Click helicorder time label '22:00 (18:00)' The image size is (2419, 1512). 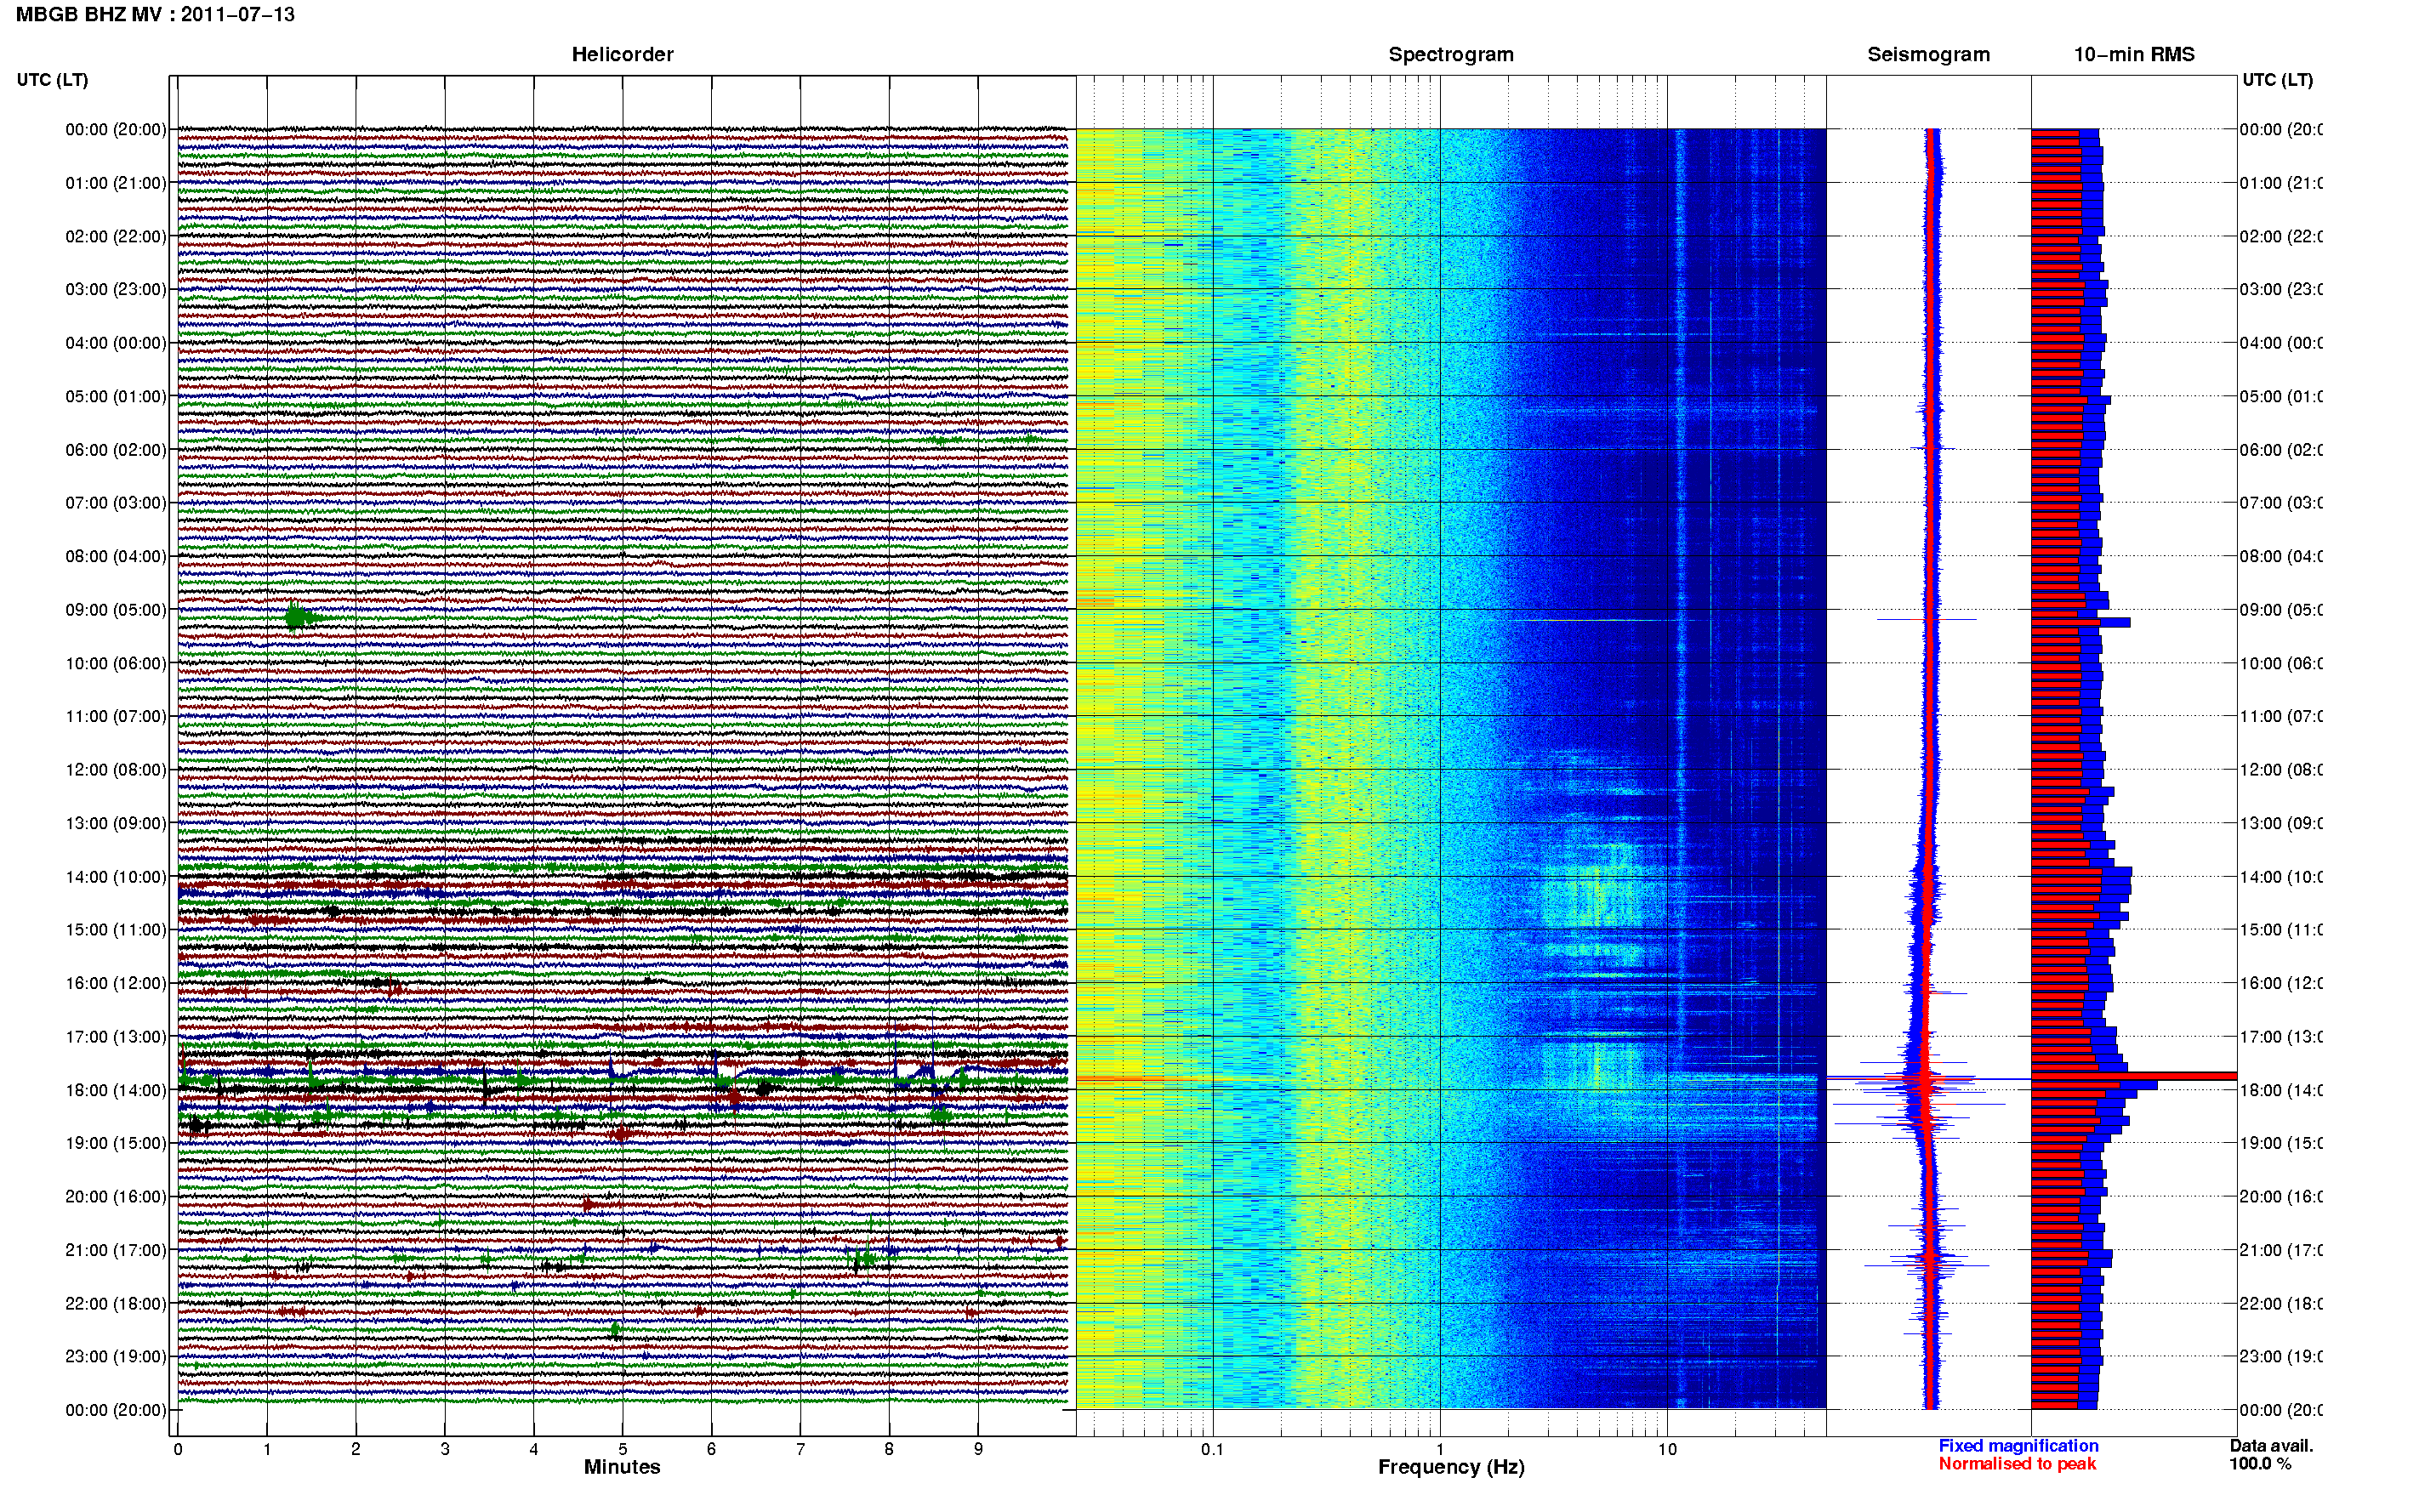(116, 1304)
